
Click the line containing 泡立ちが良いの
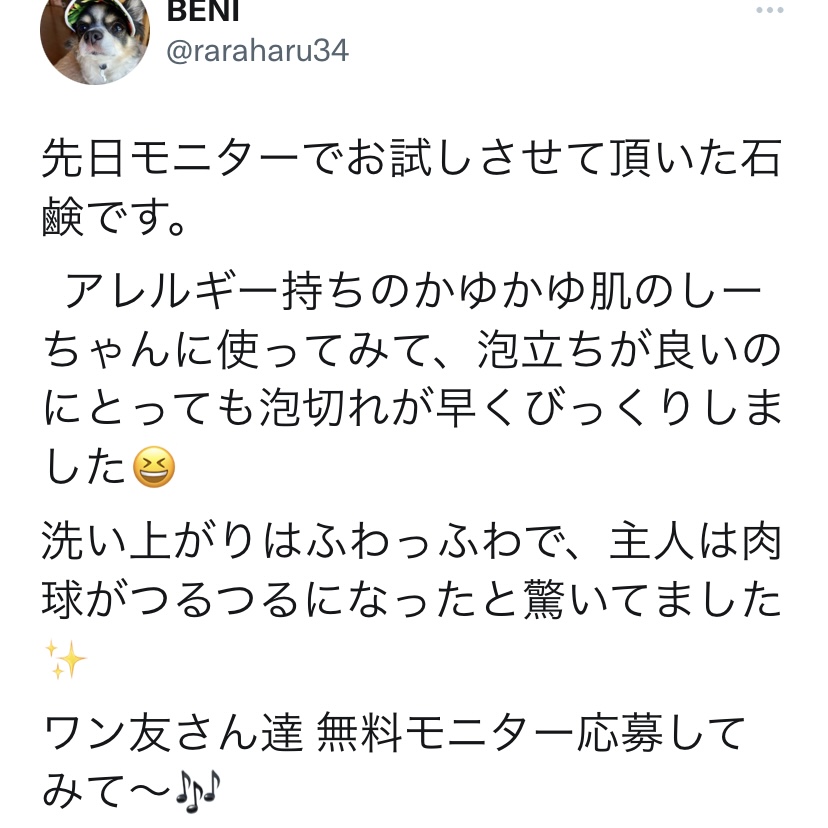(412, 350)
